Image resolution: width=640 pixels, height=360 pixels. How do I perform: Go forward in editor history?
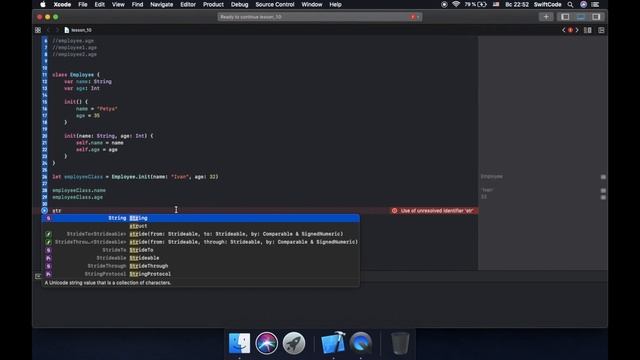(57, 30)
